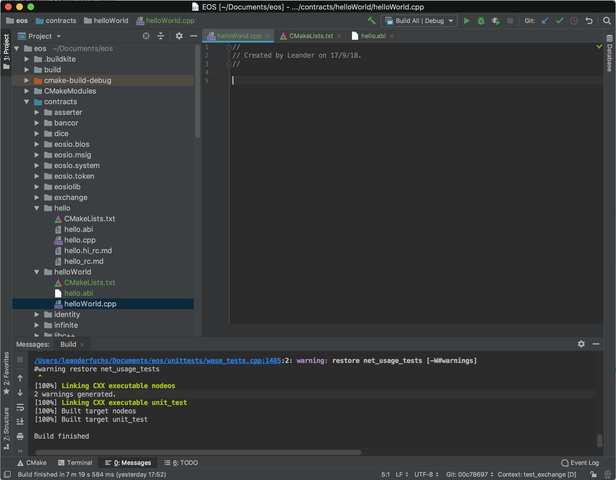Open the Event Log button
Image resolution: width=616 pixels, height=480 pixels.
pos(580,463)
